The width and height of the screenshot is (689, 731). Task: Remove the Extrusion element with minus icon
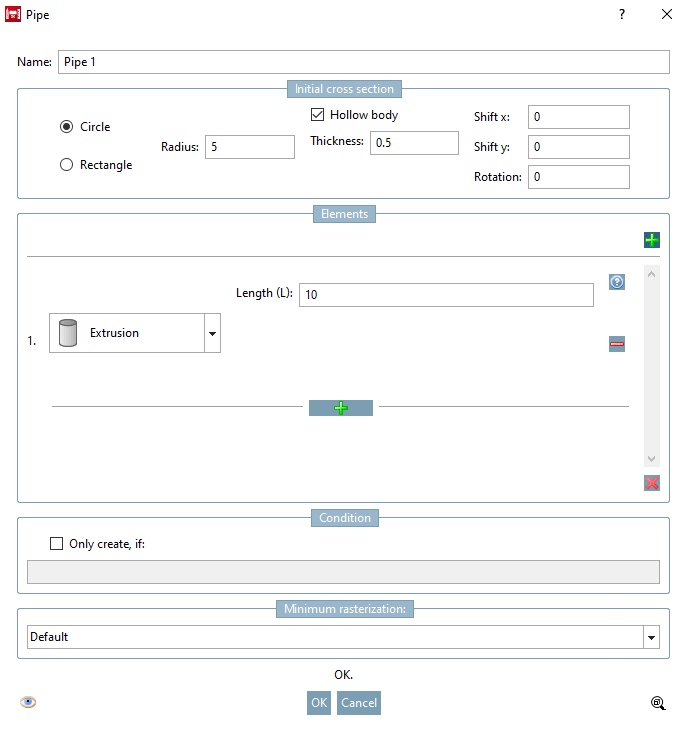(x=616, y=344)
